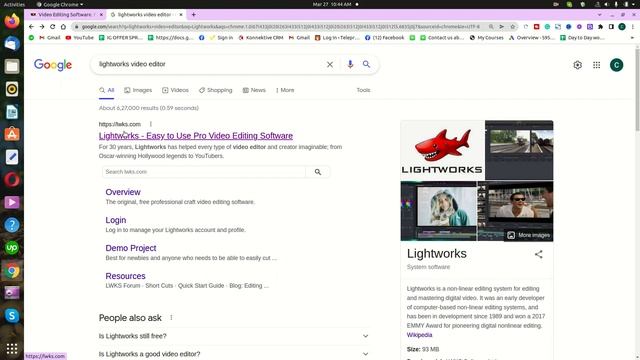Start voice search with microphone
Image resolution: width=640 pixels, height=360 pixels.
tap(350, 64)
